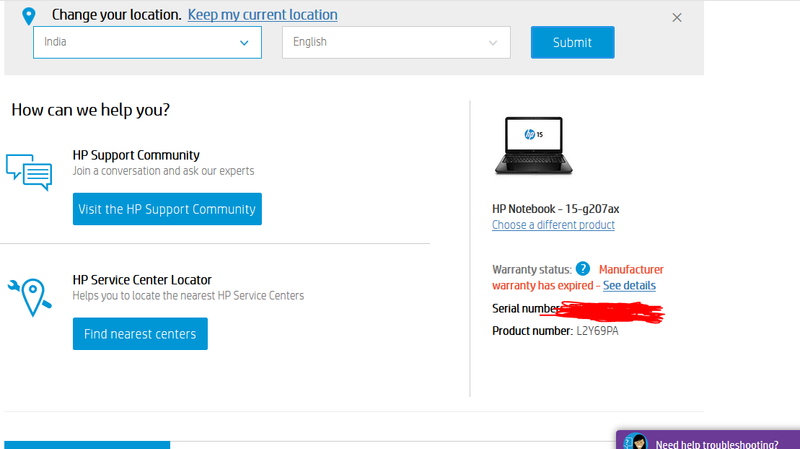Open See details warranty link
Viewport: 800px width, 449px height.
point(629,286)
